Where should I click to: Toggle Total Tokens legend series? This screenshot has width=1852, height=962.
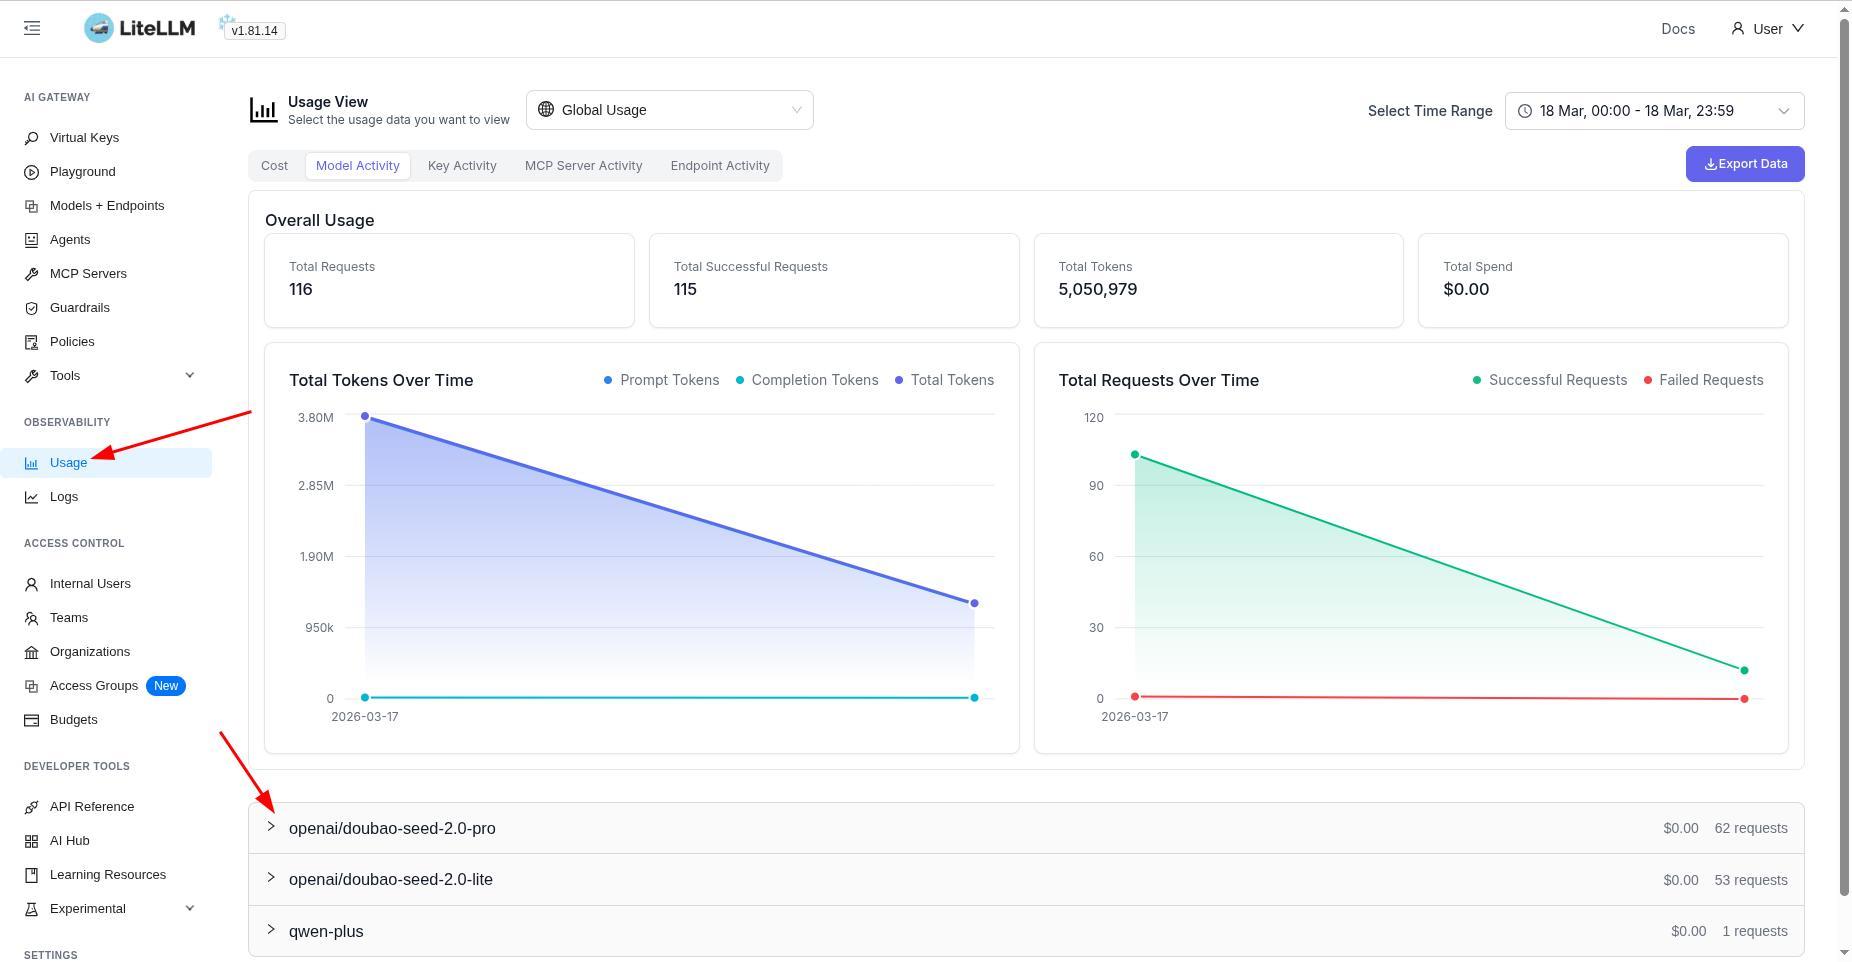coord(944,380)
